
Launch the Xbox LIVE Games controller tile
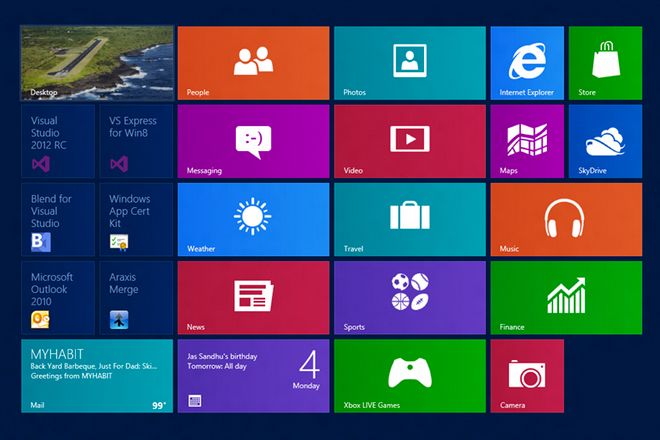410,376
